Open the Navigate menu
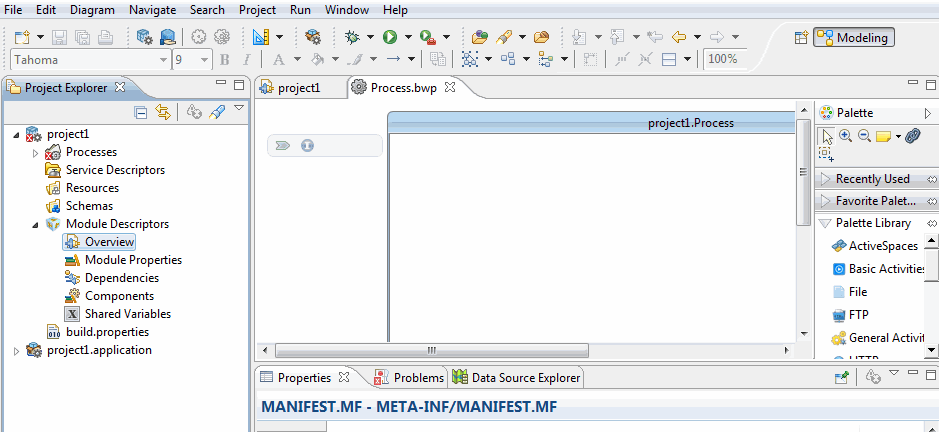The height and width of the screenshot is (432, 939). tap(153, 10)
